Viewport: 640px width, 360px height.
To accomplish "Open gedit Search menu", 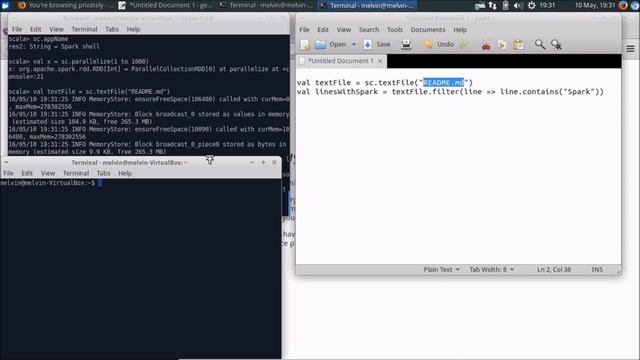I will click(369, 30).
